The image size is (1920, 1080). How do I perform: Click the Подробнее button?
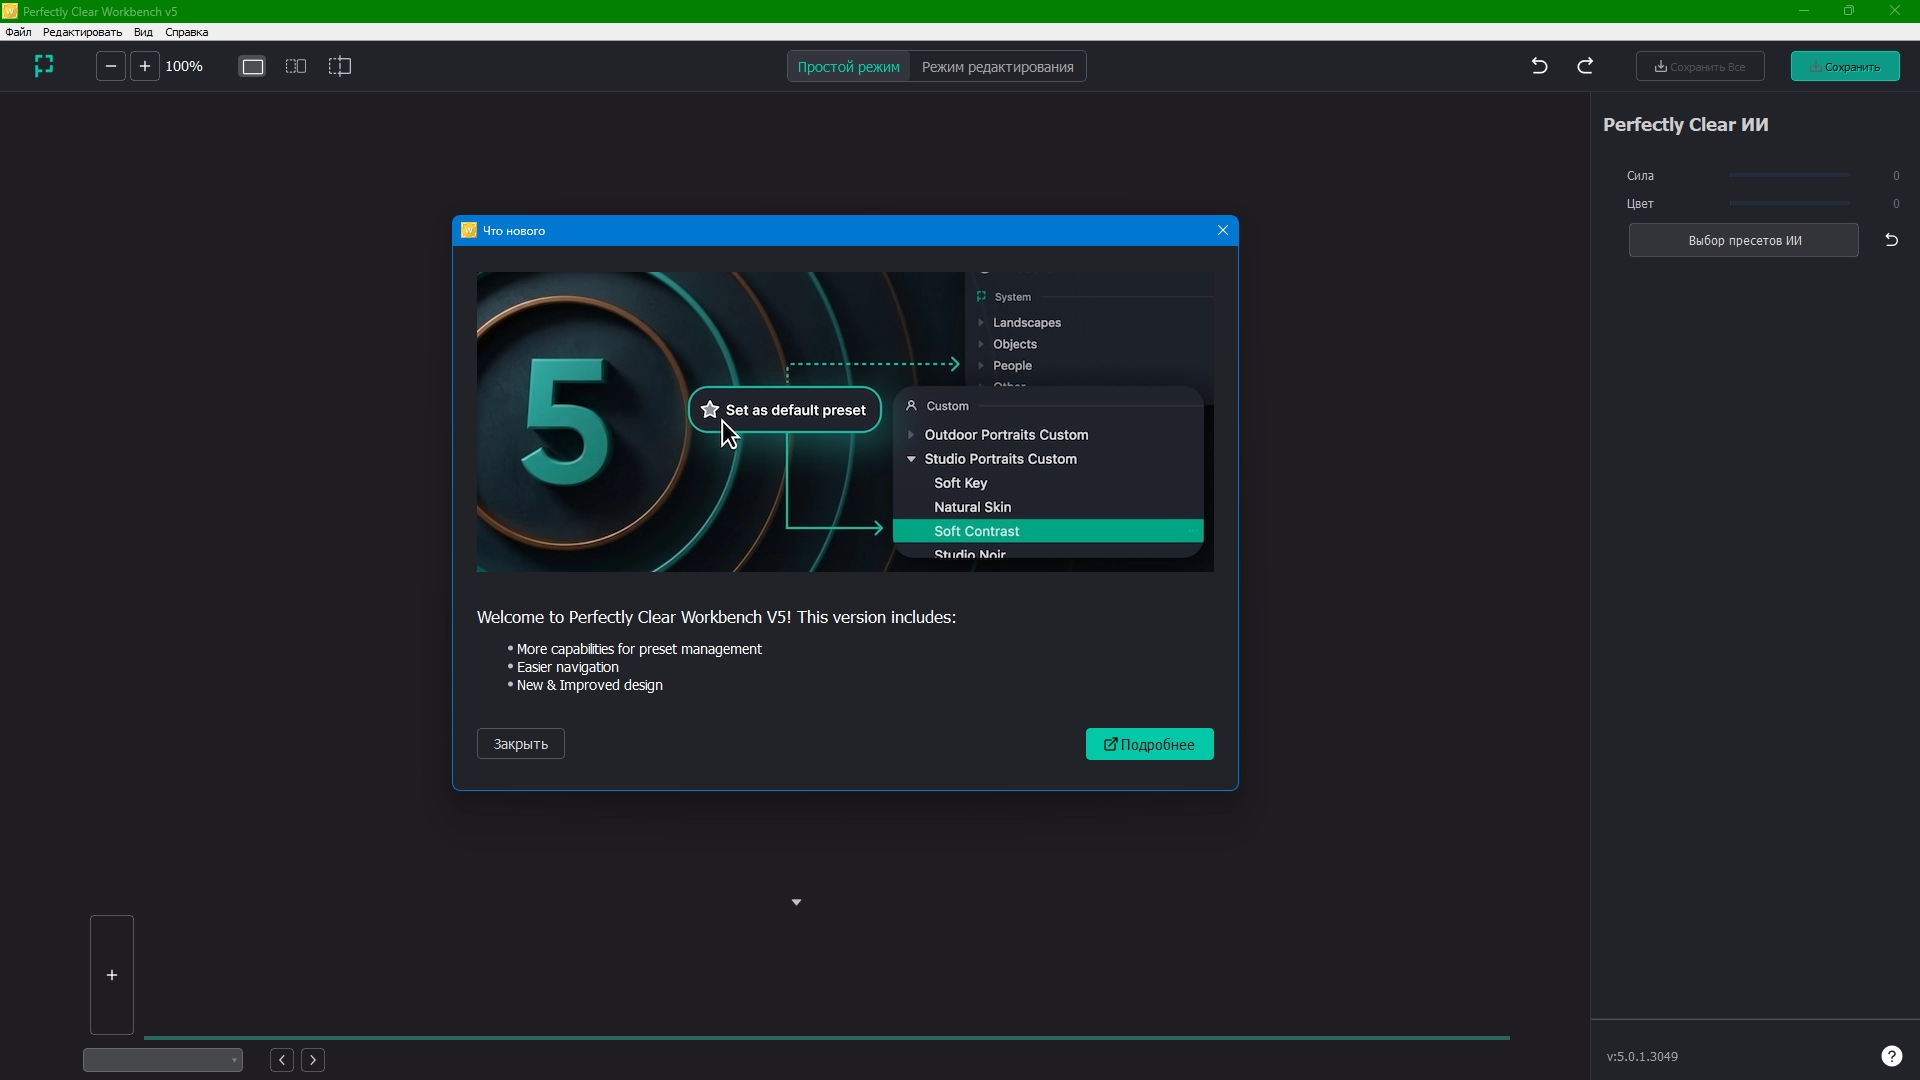pyautogui.click(x=1149, y=744)
